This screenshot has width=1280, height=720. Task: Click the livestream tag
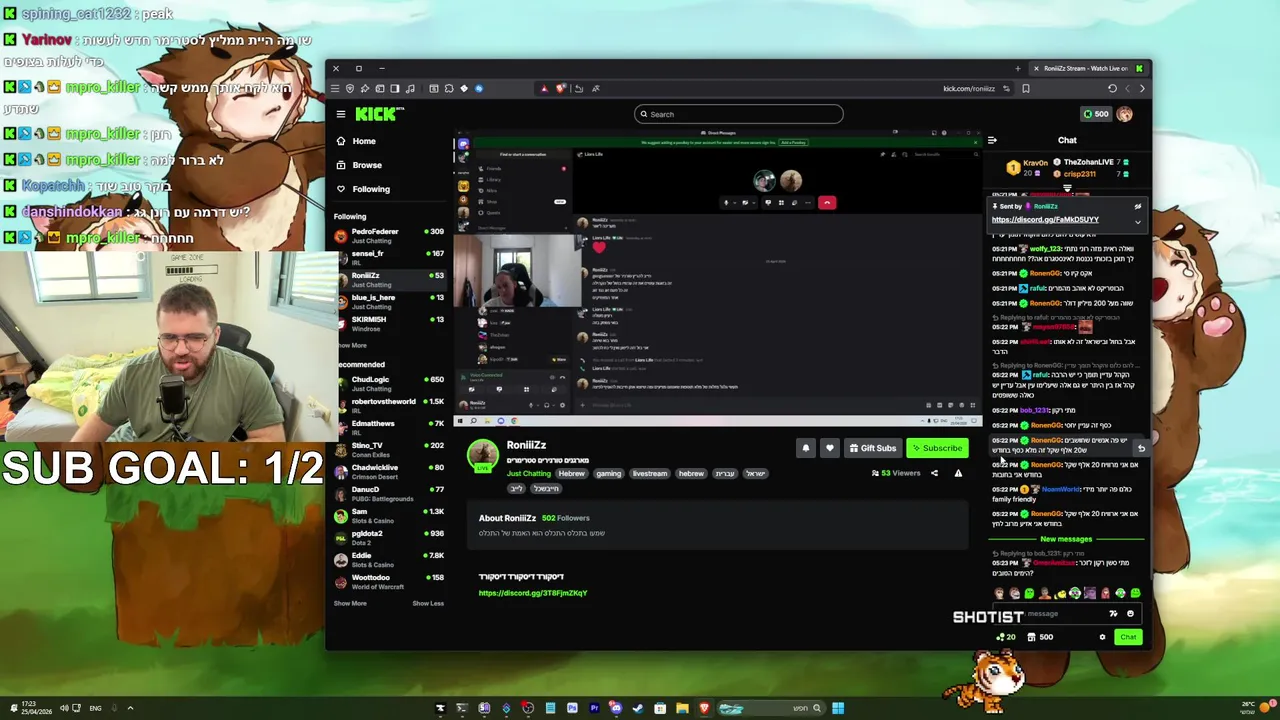coord(649,473)
